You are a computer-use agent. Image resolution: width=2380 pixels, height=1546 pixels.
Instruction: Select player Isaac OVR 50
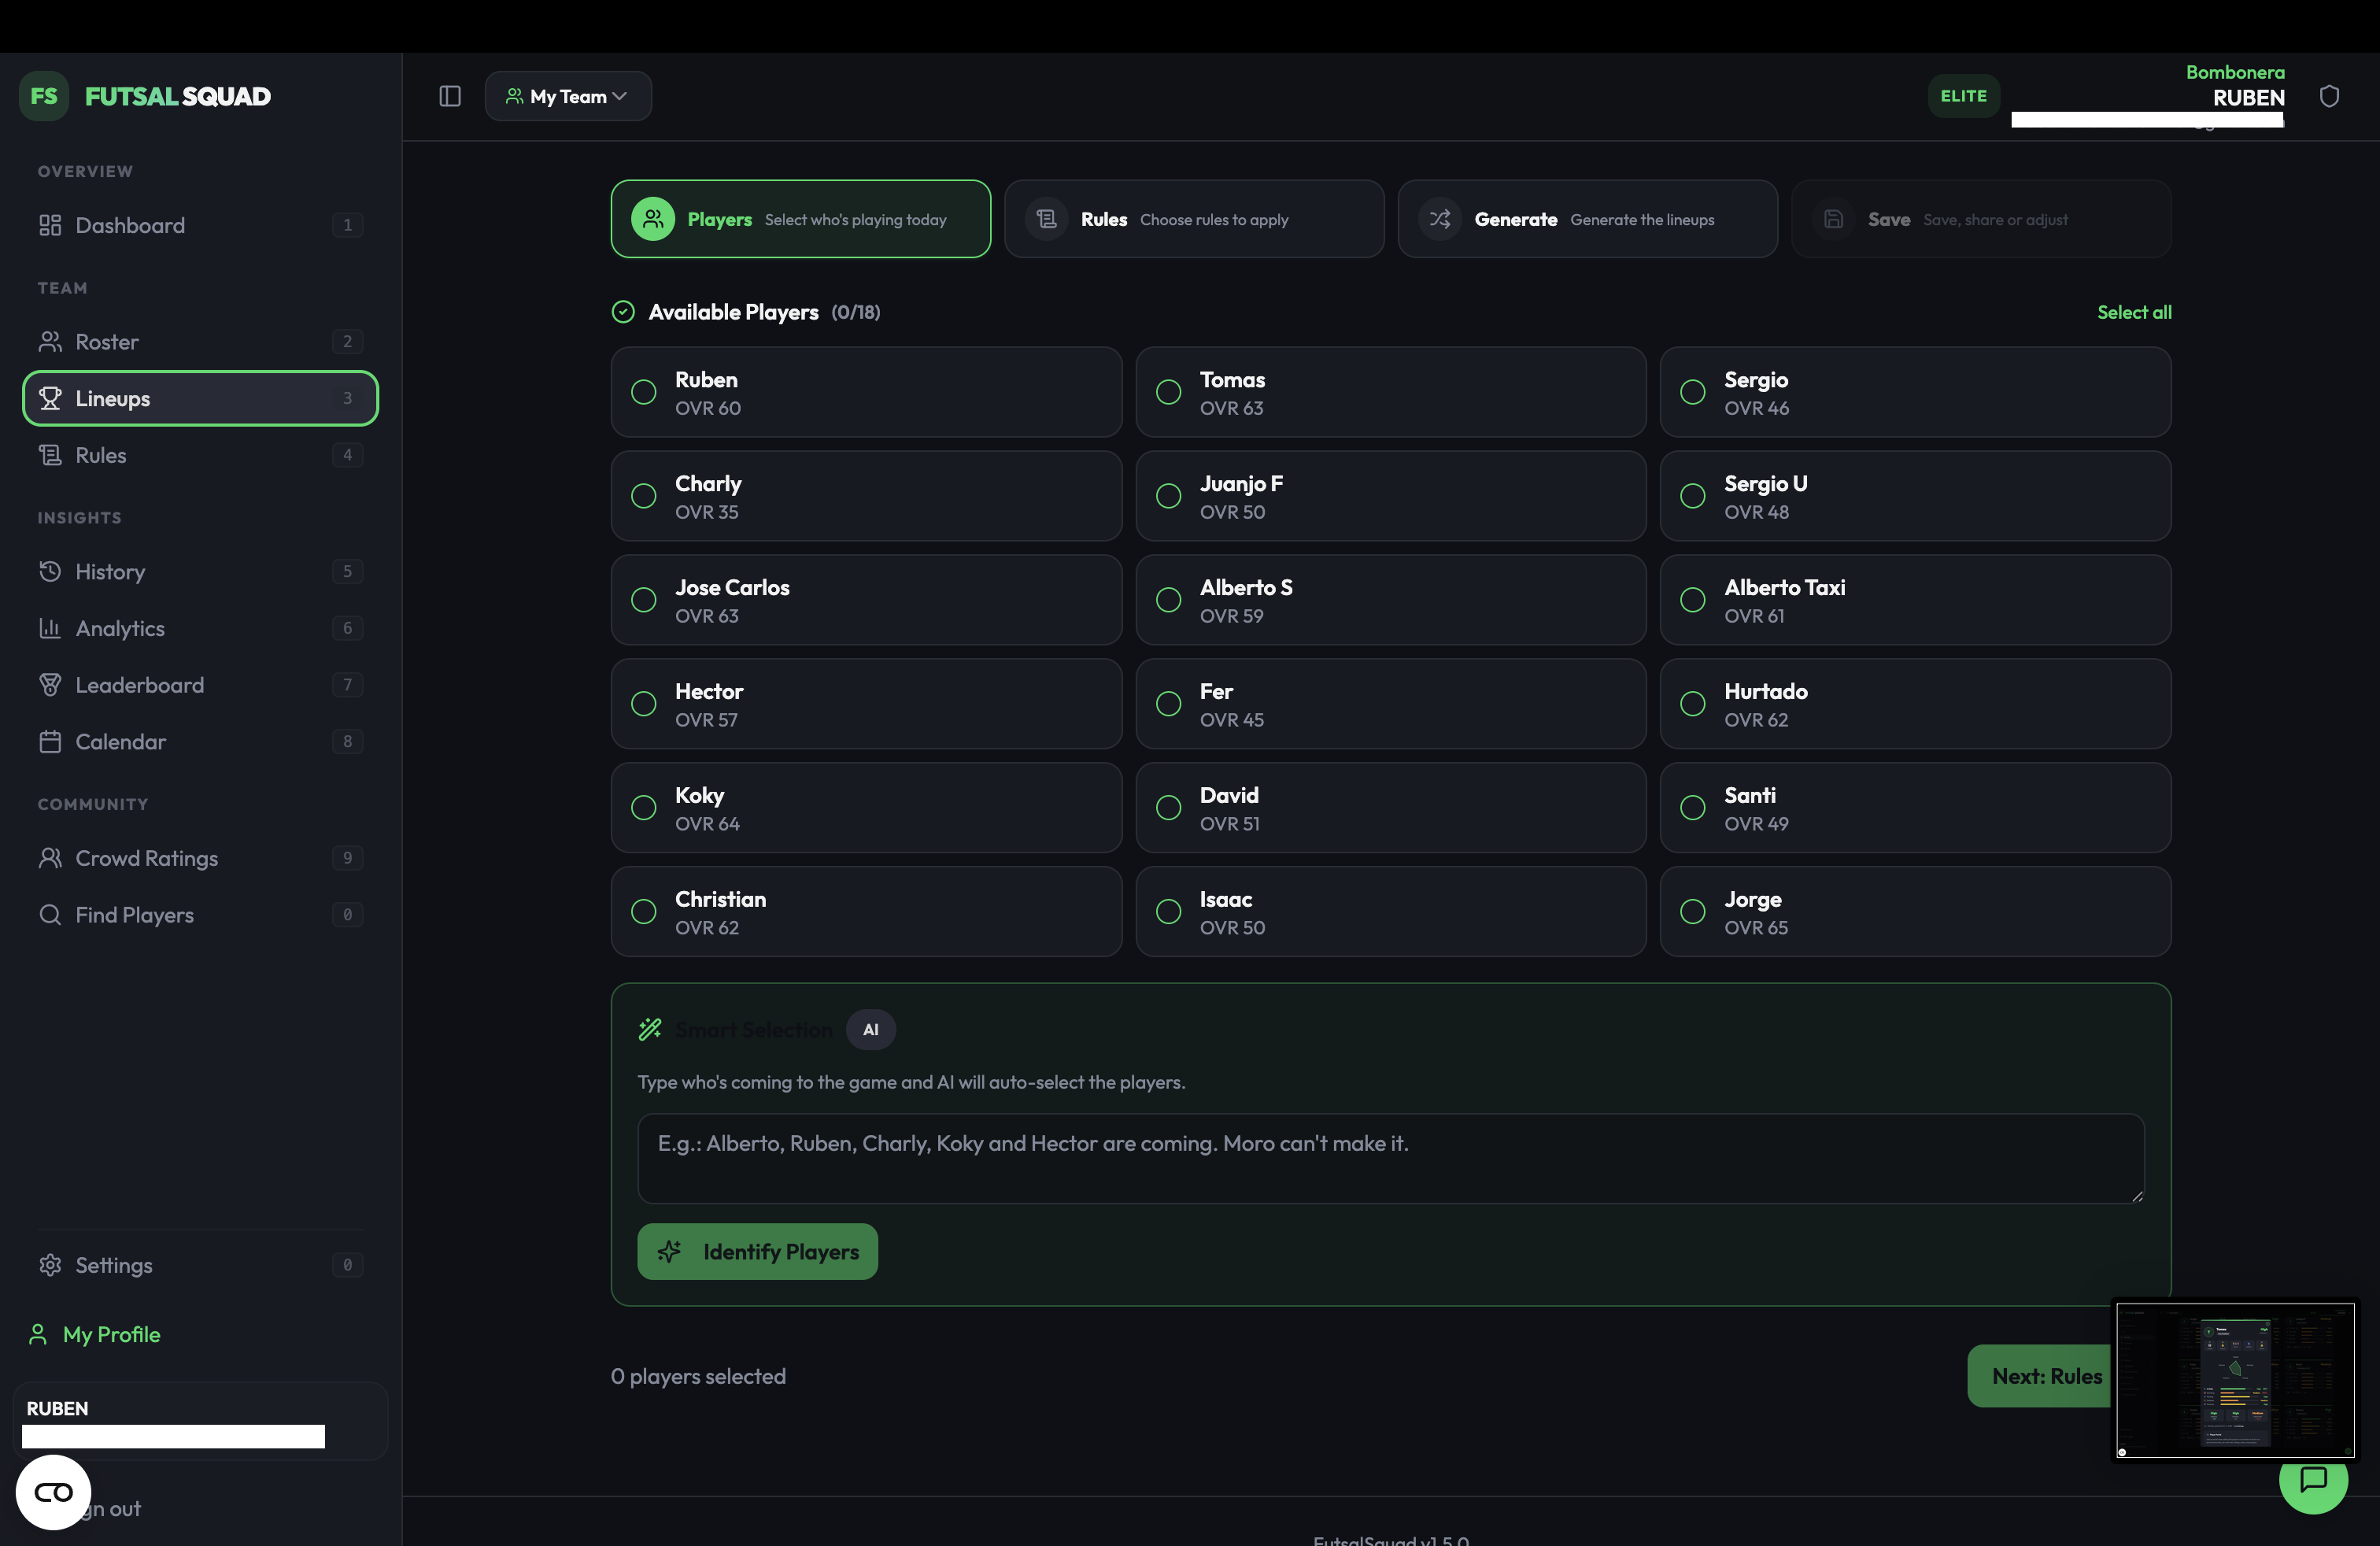pyautogui.click(x=1391, y=912)
